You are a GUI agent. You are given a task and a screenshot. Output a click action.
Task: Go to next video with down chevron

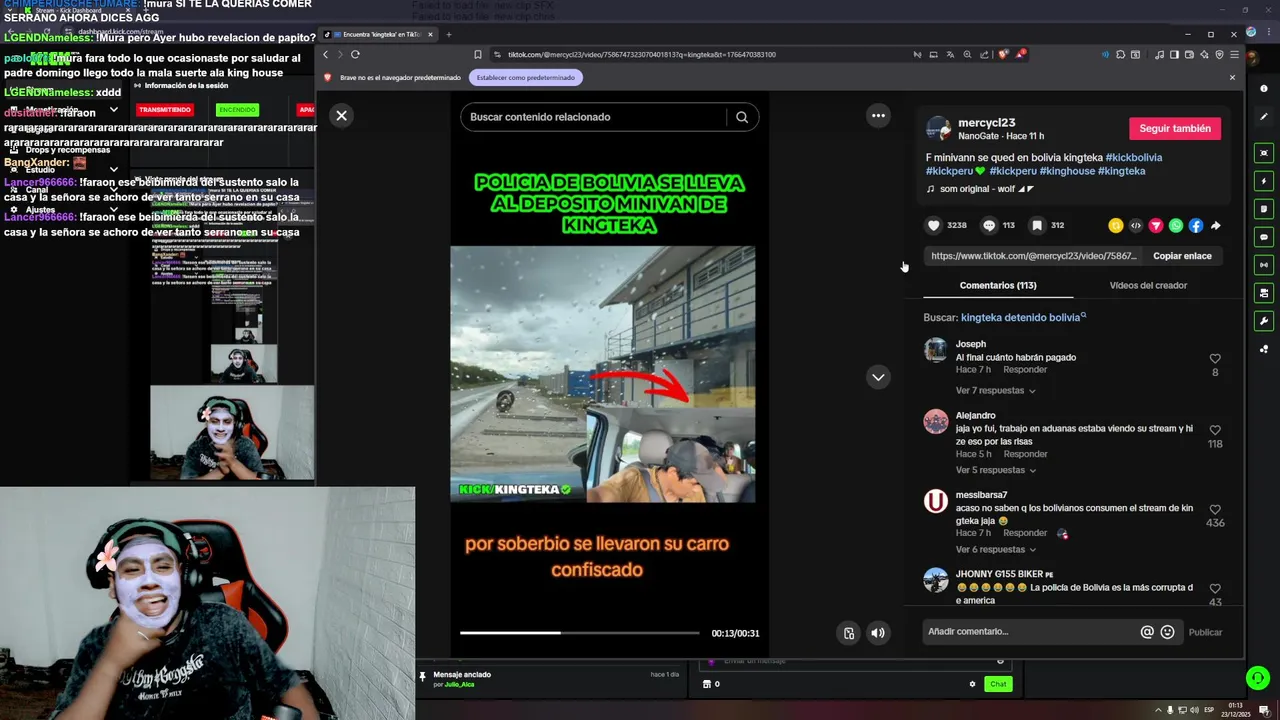point(878,377)
